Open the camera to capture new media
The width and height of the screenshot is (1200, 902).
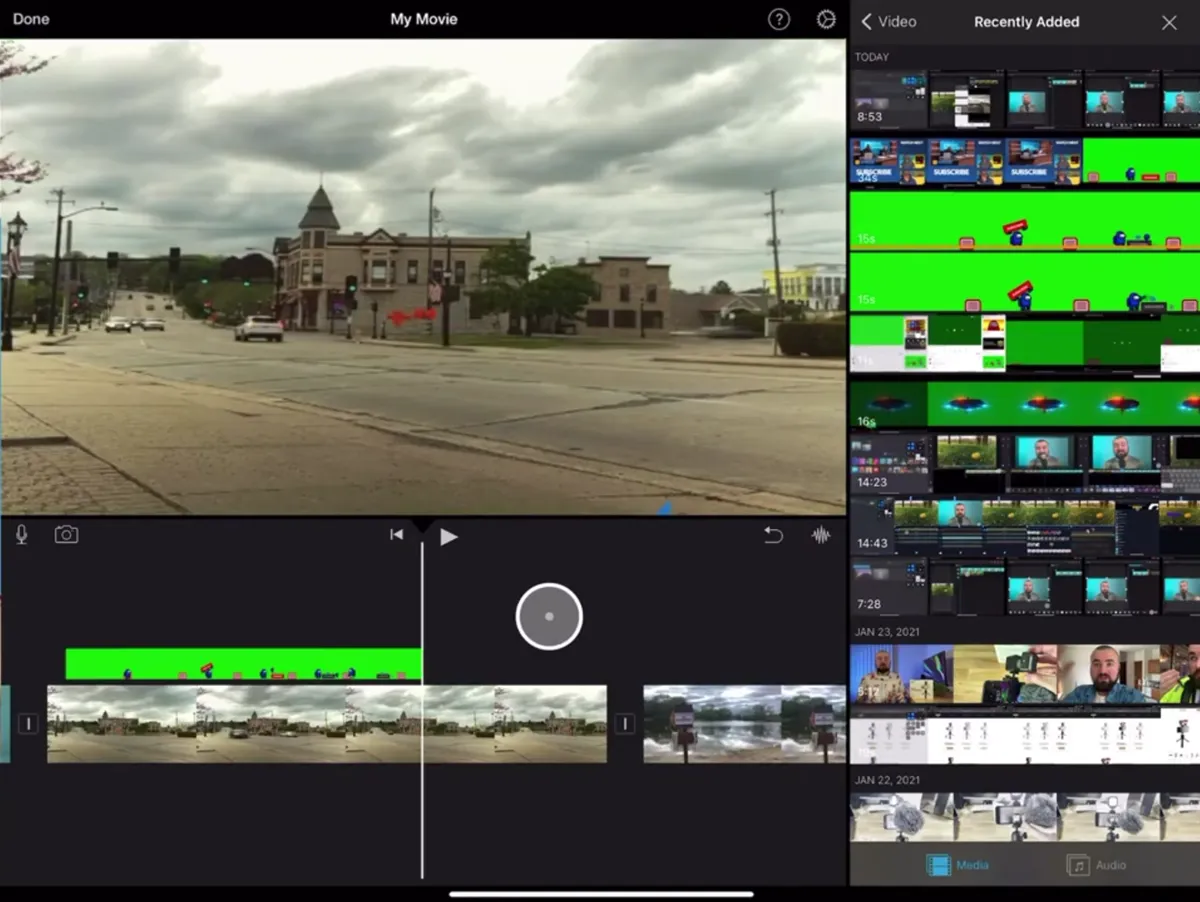[x=66, y=534]
